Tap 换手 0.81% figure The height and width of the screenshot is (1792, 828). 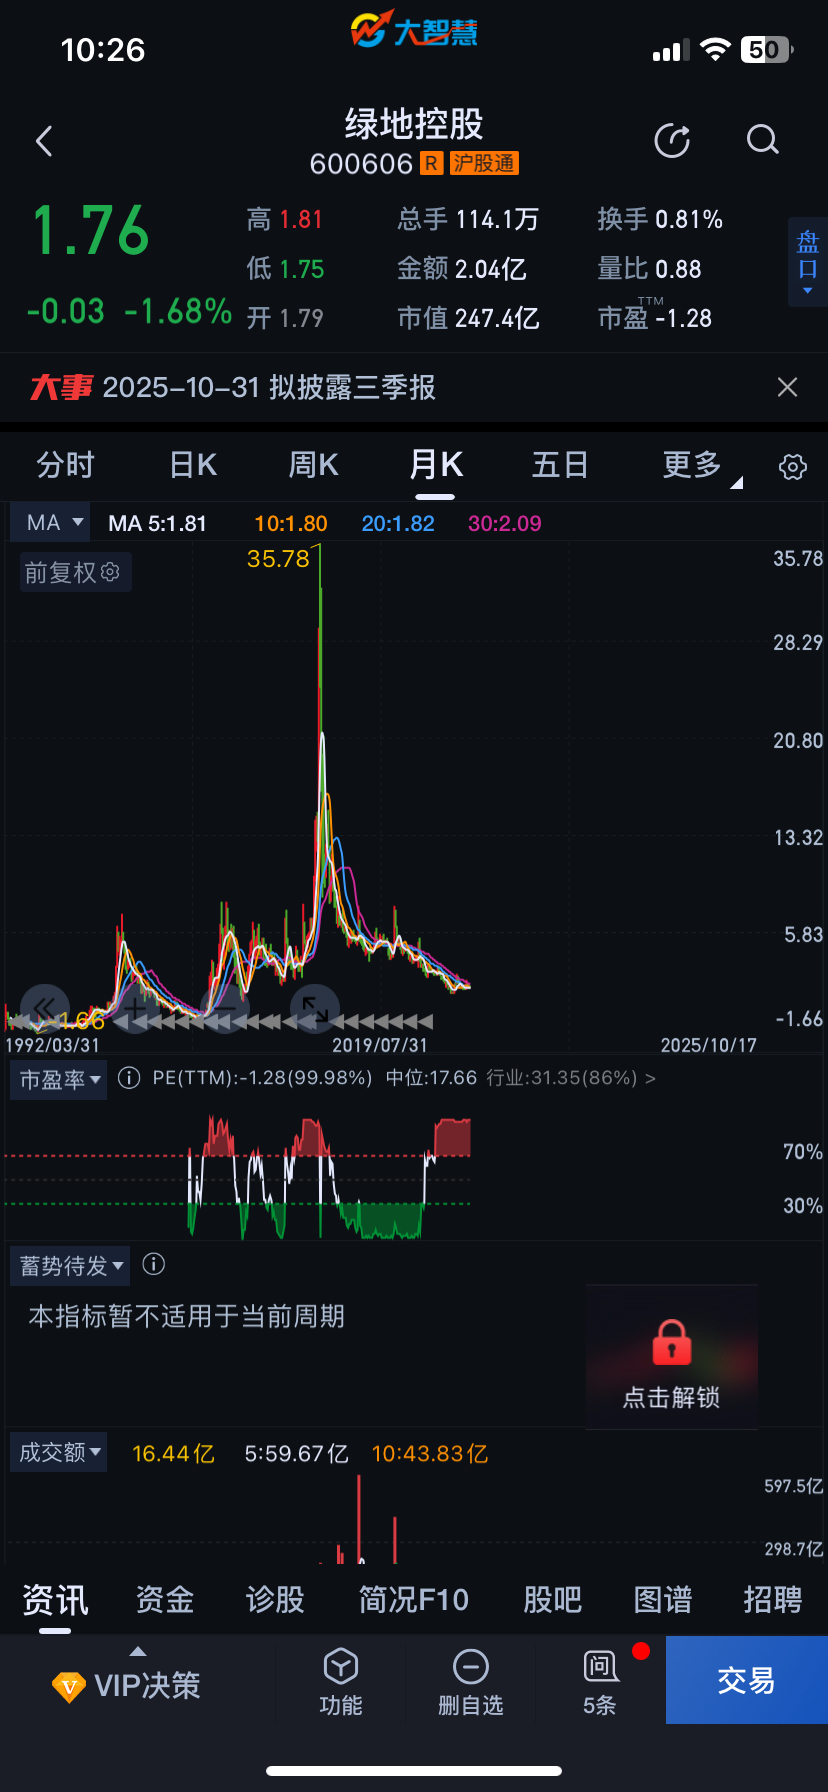(660, 219)
